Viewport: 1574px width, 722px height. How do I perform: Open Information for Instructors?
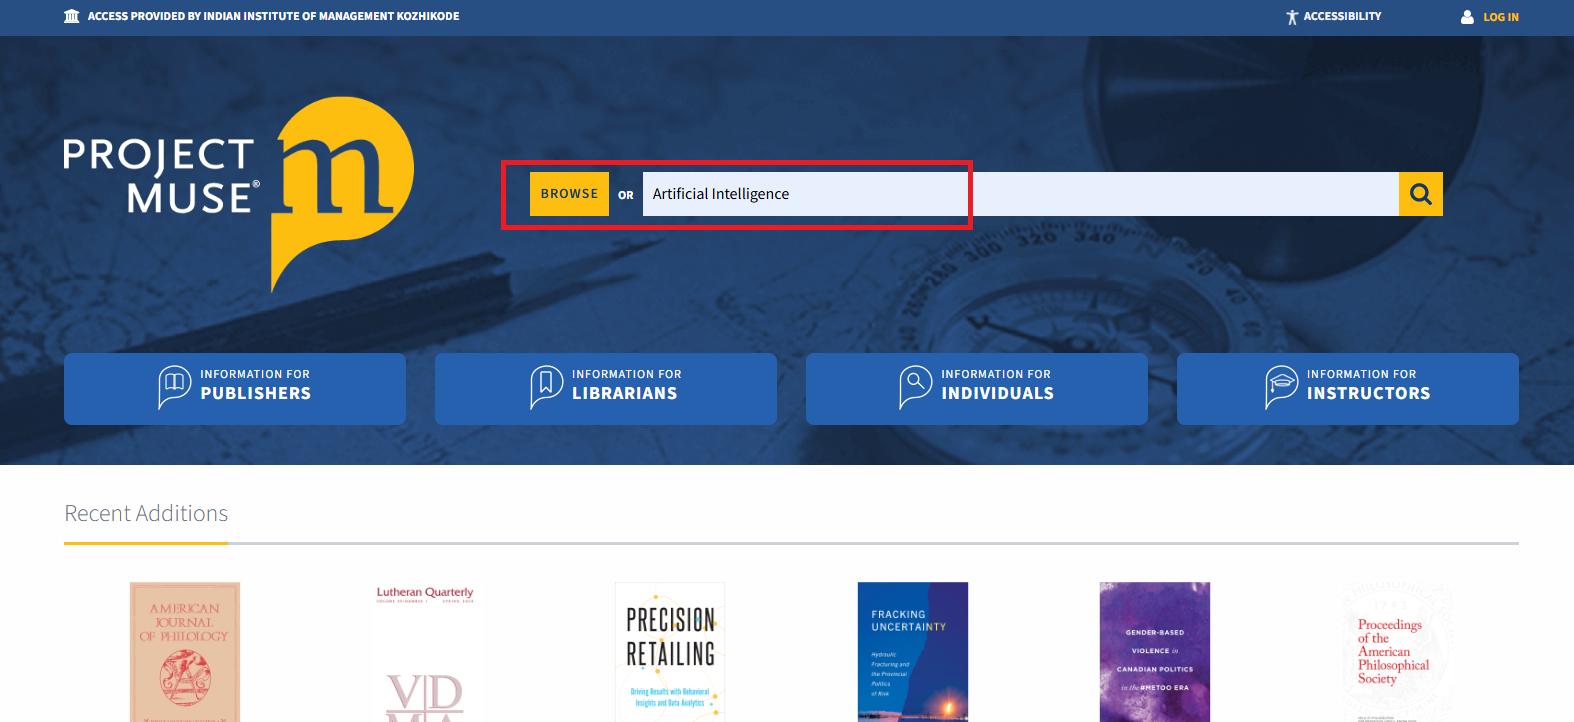tap(1348, 389)
